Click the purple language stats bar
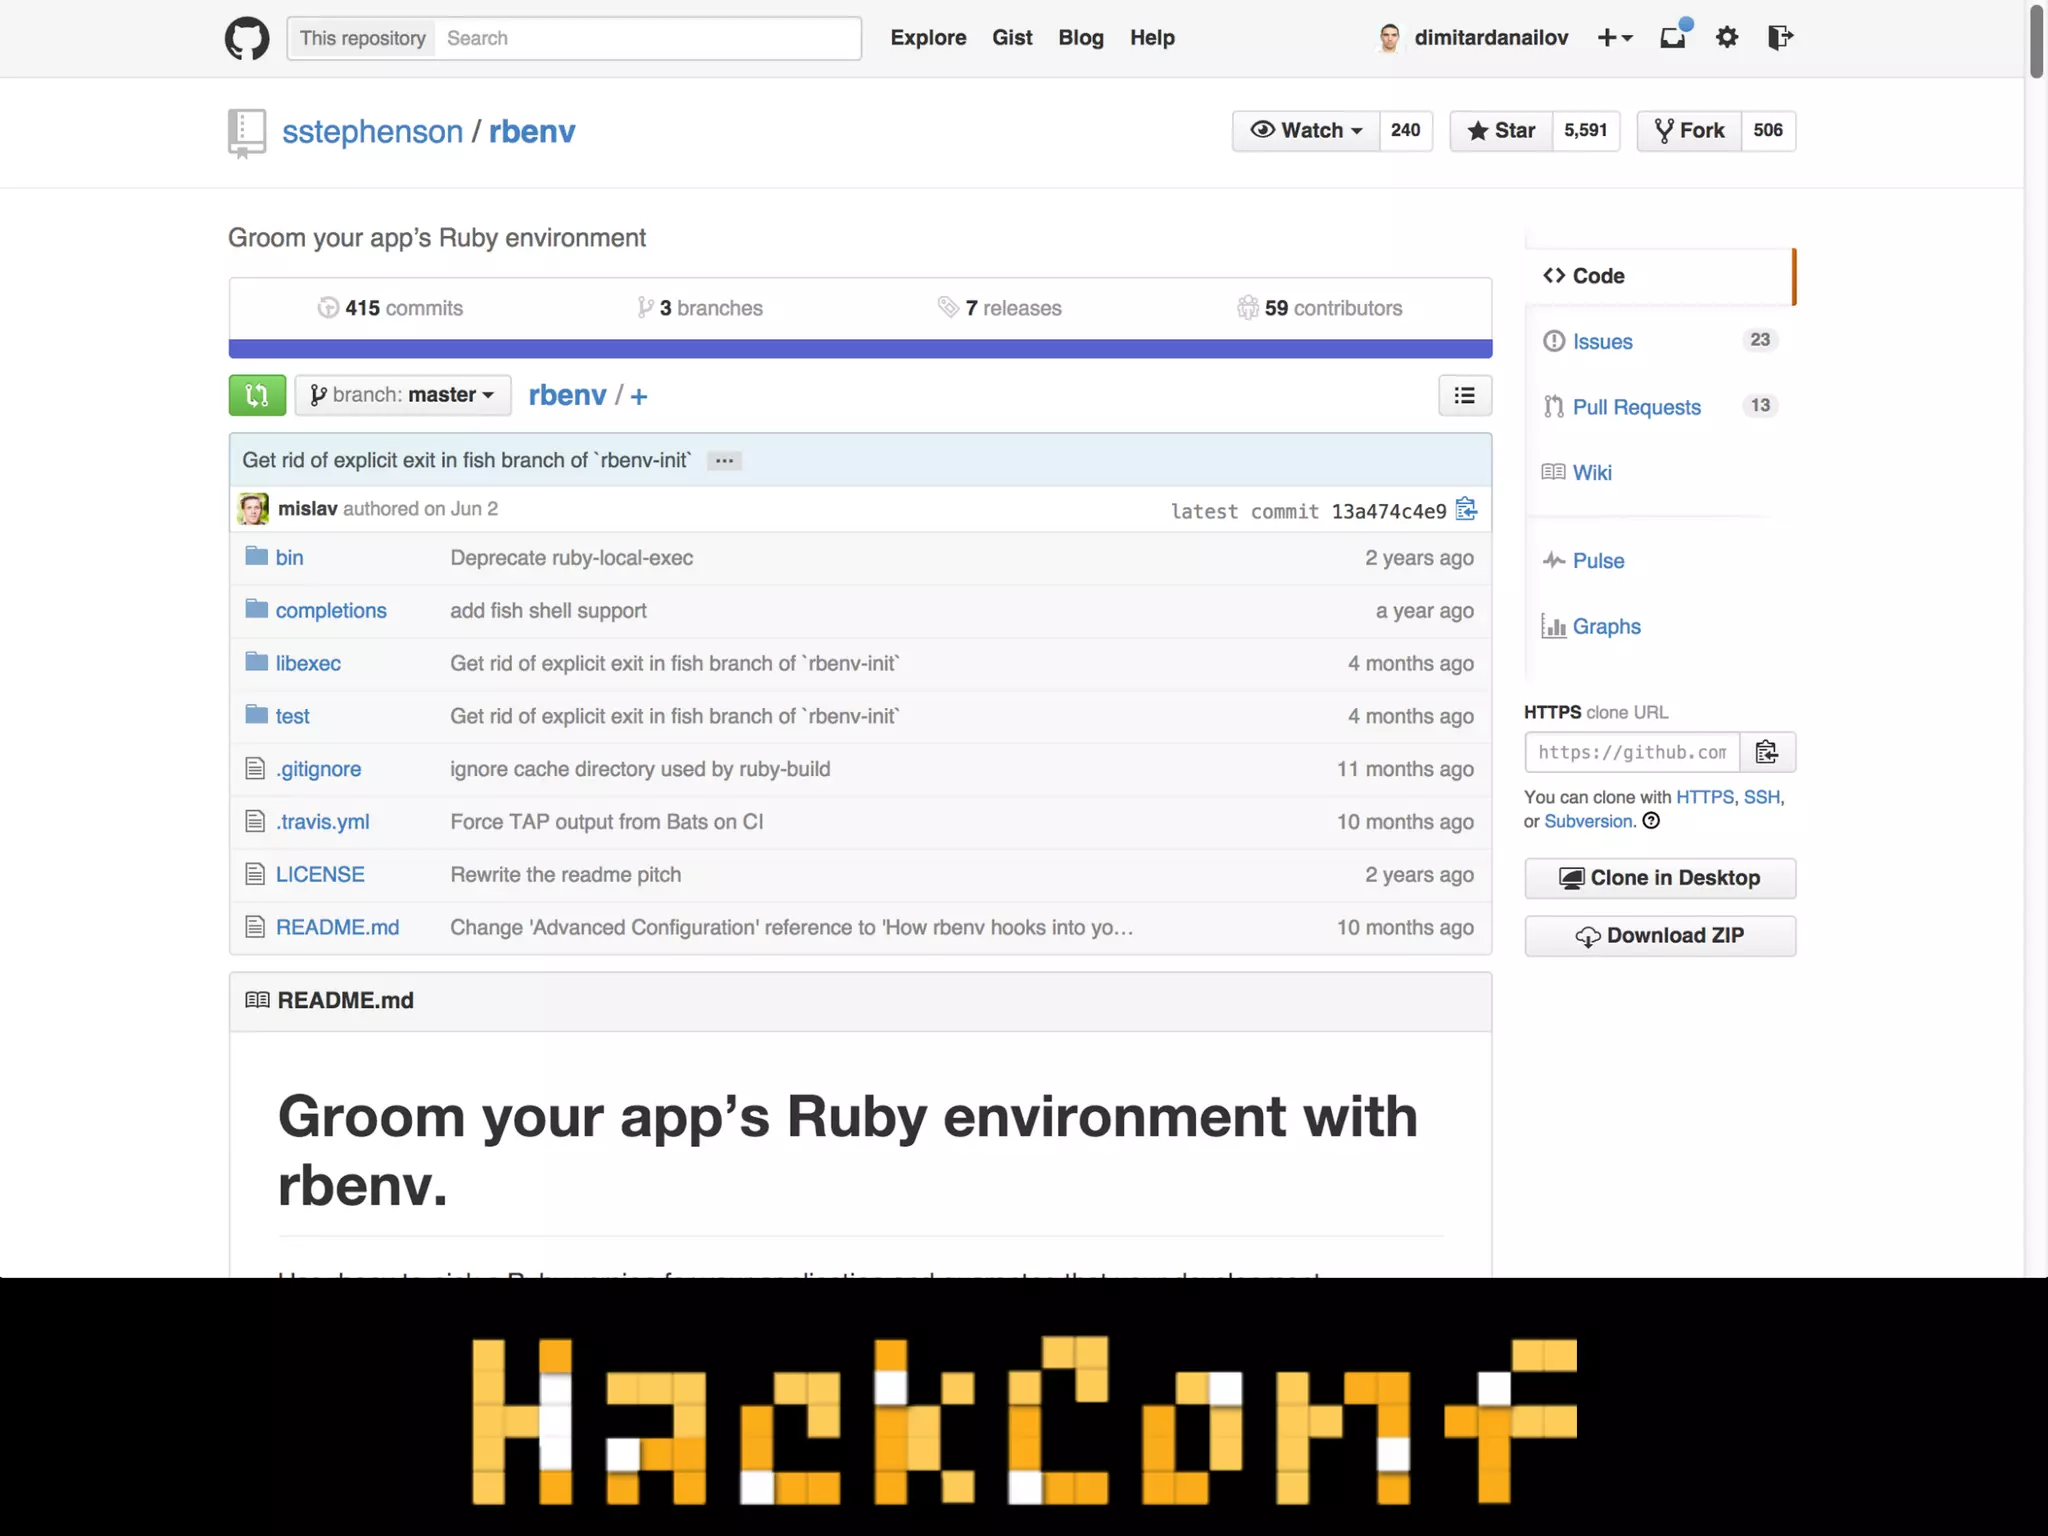Image resolution: width=2048 pixels, height=1536 pixels. coord(860,349)
